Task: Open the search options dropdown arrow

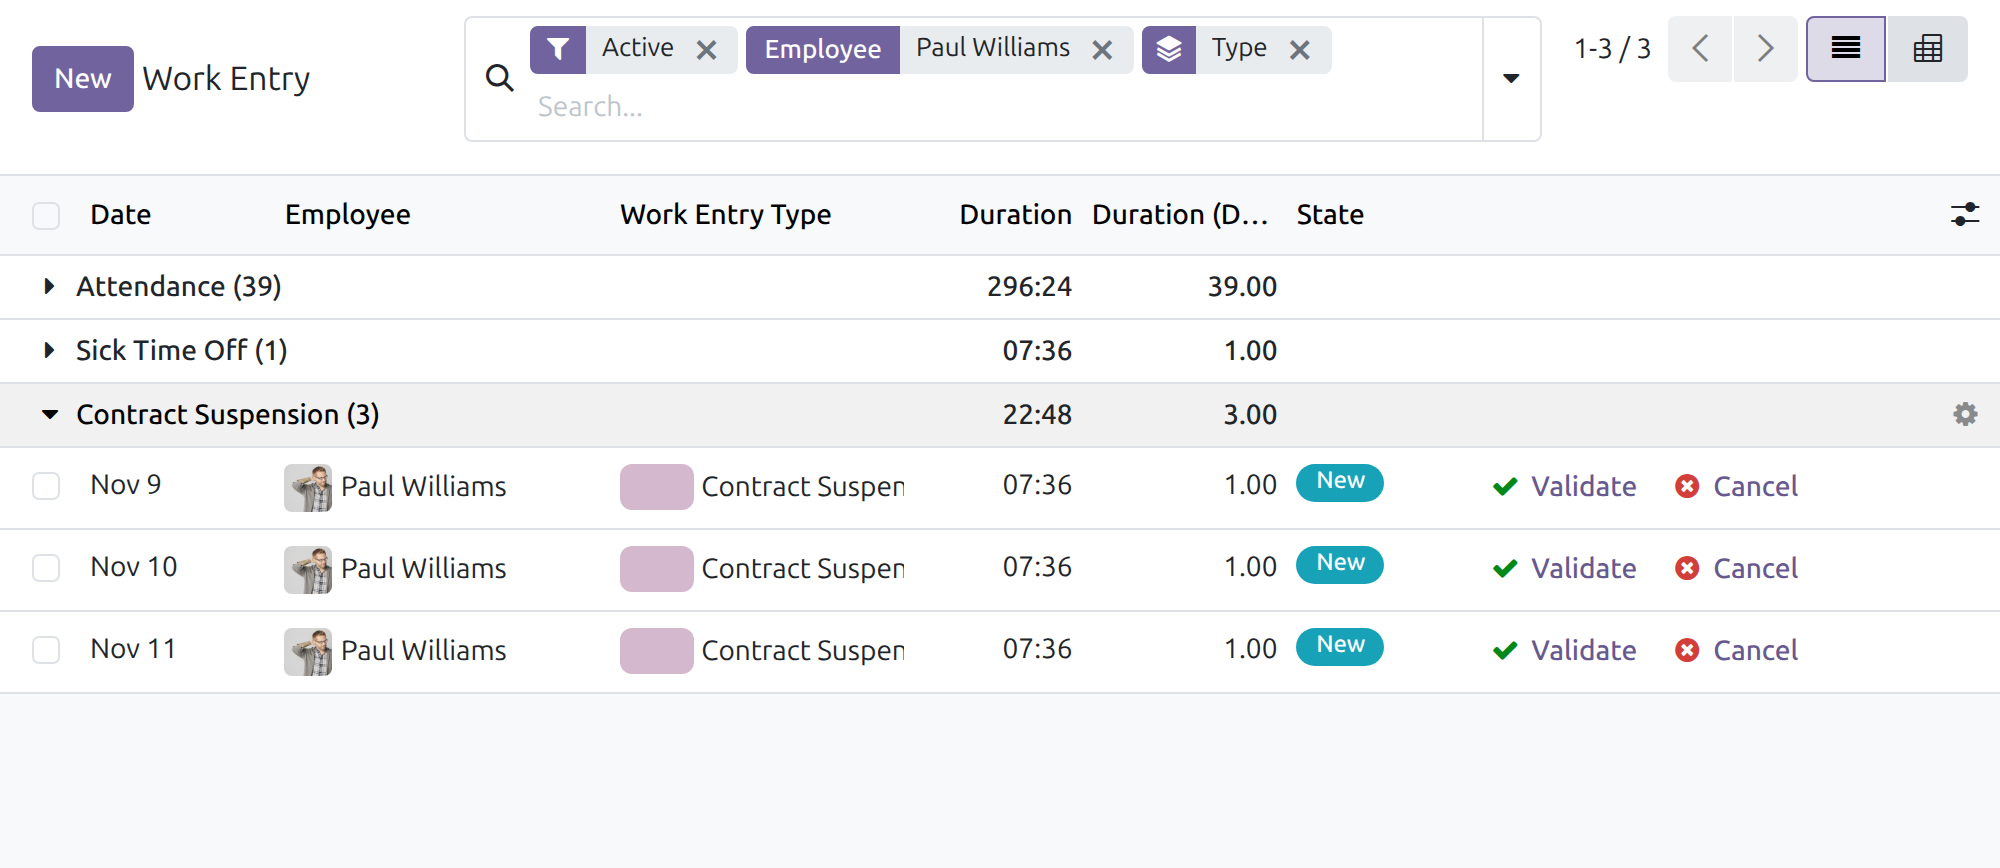Action: click(1511, 78)
